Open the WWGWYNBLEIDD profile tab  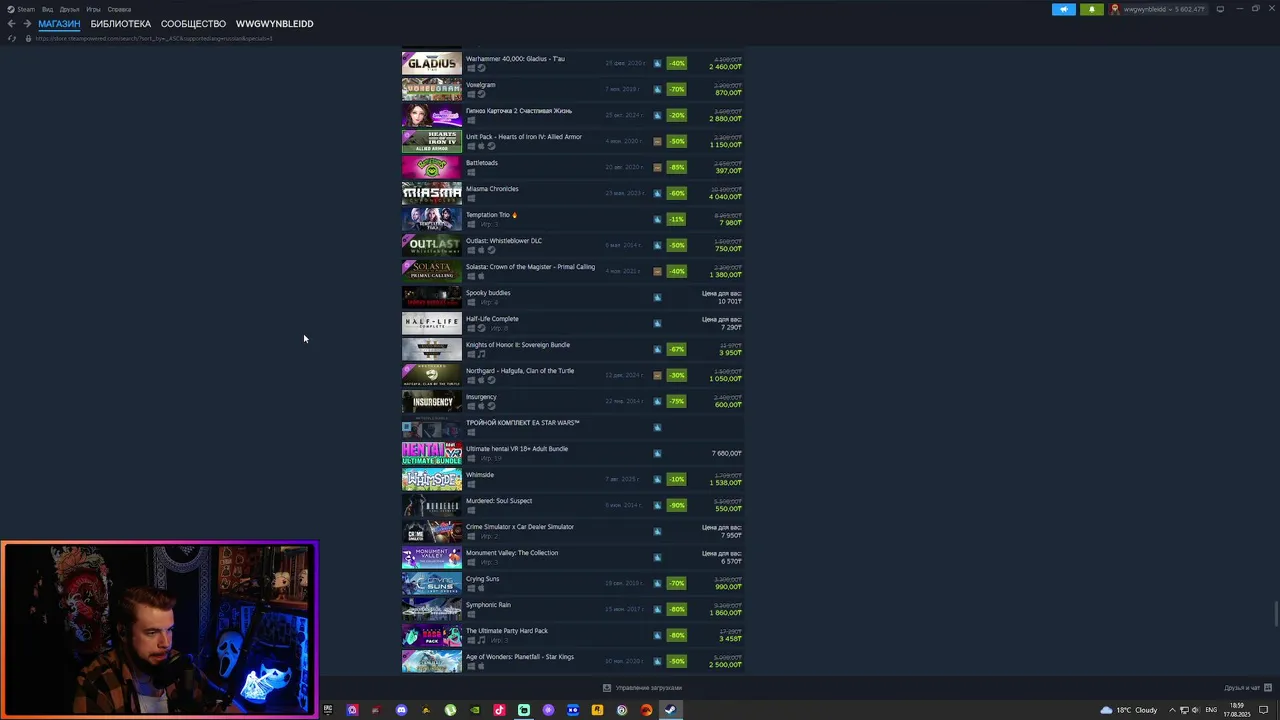(x=274, y=24)
